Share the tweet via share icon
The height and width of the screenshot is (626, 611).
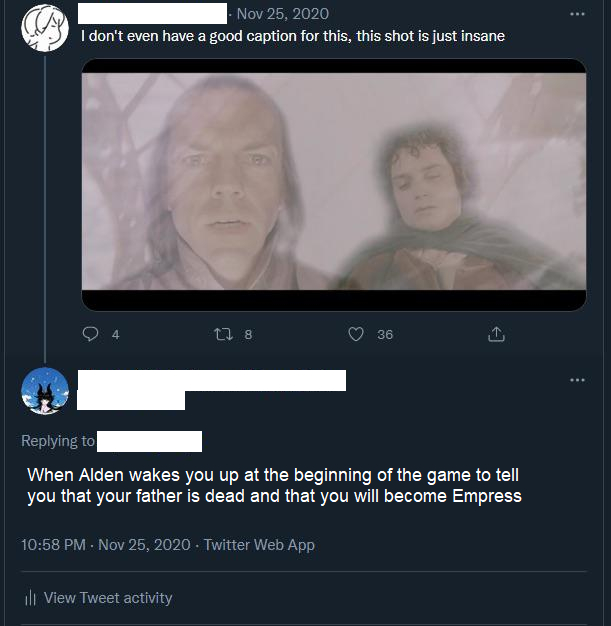pos(495,335)
